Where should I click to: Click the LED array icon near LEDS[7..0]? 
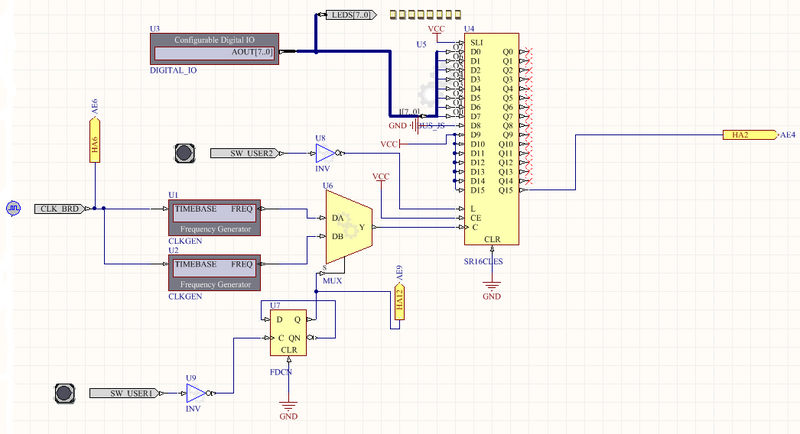point(420,16)
